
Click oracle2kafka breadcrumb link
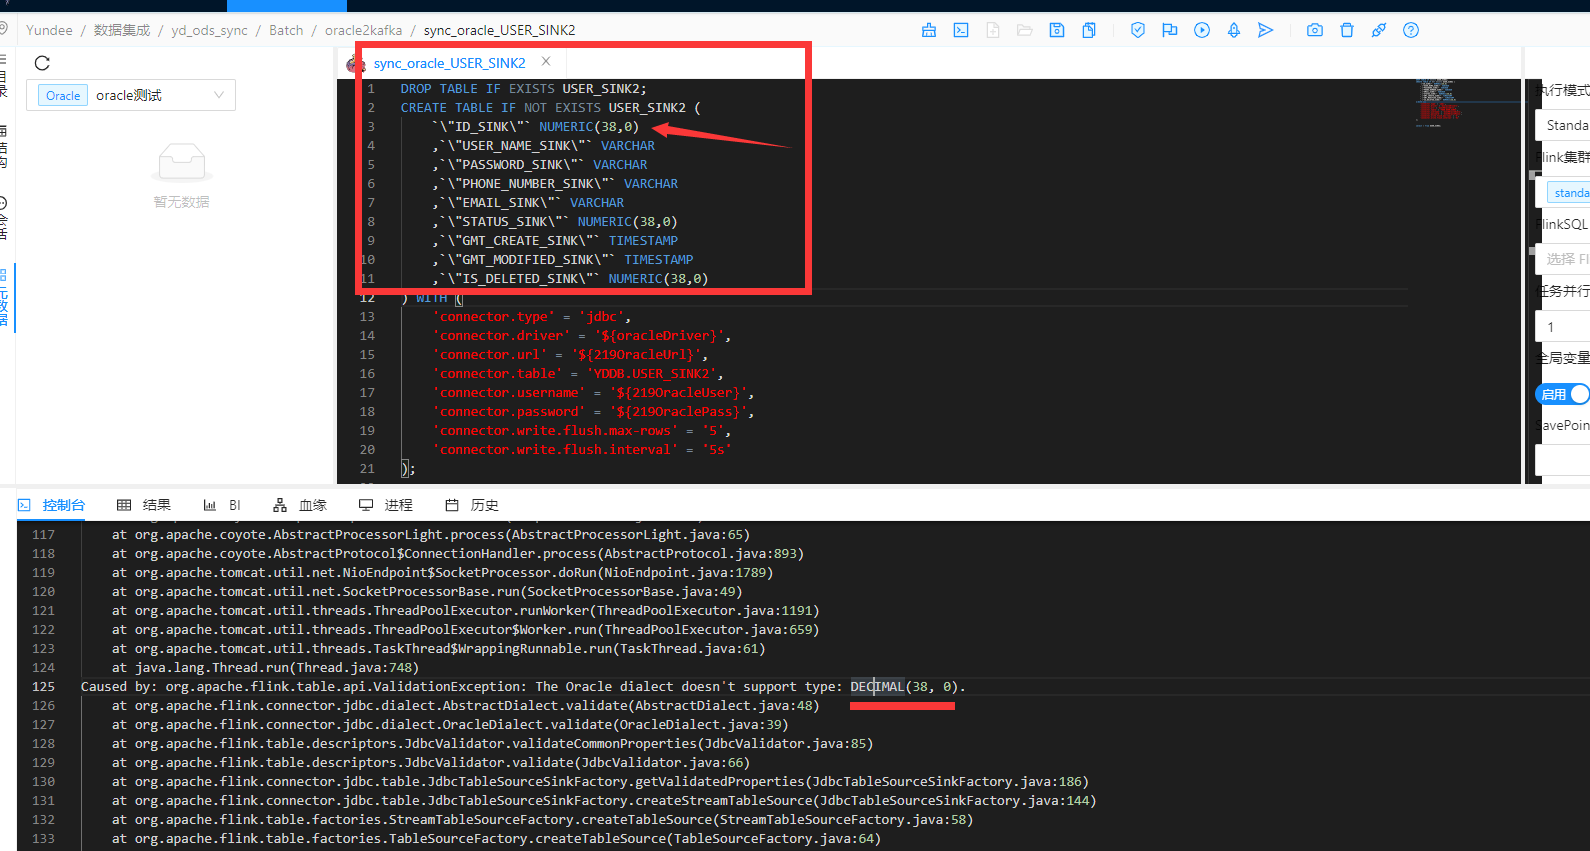coord(363,30)
